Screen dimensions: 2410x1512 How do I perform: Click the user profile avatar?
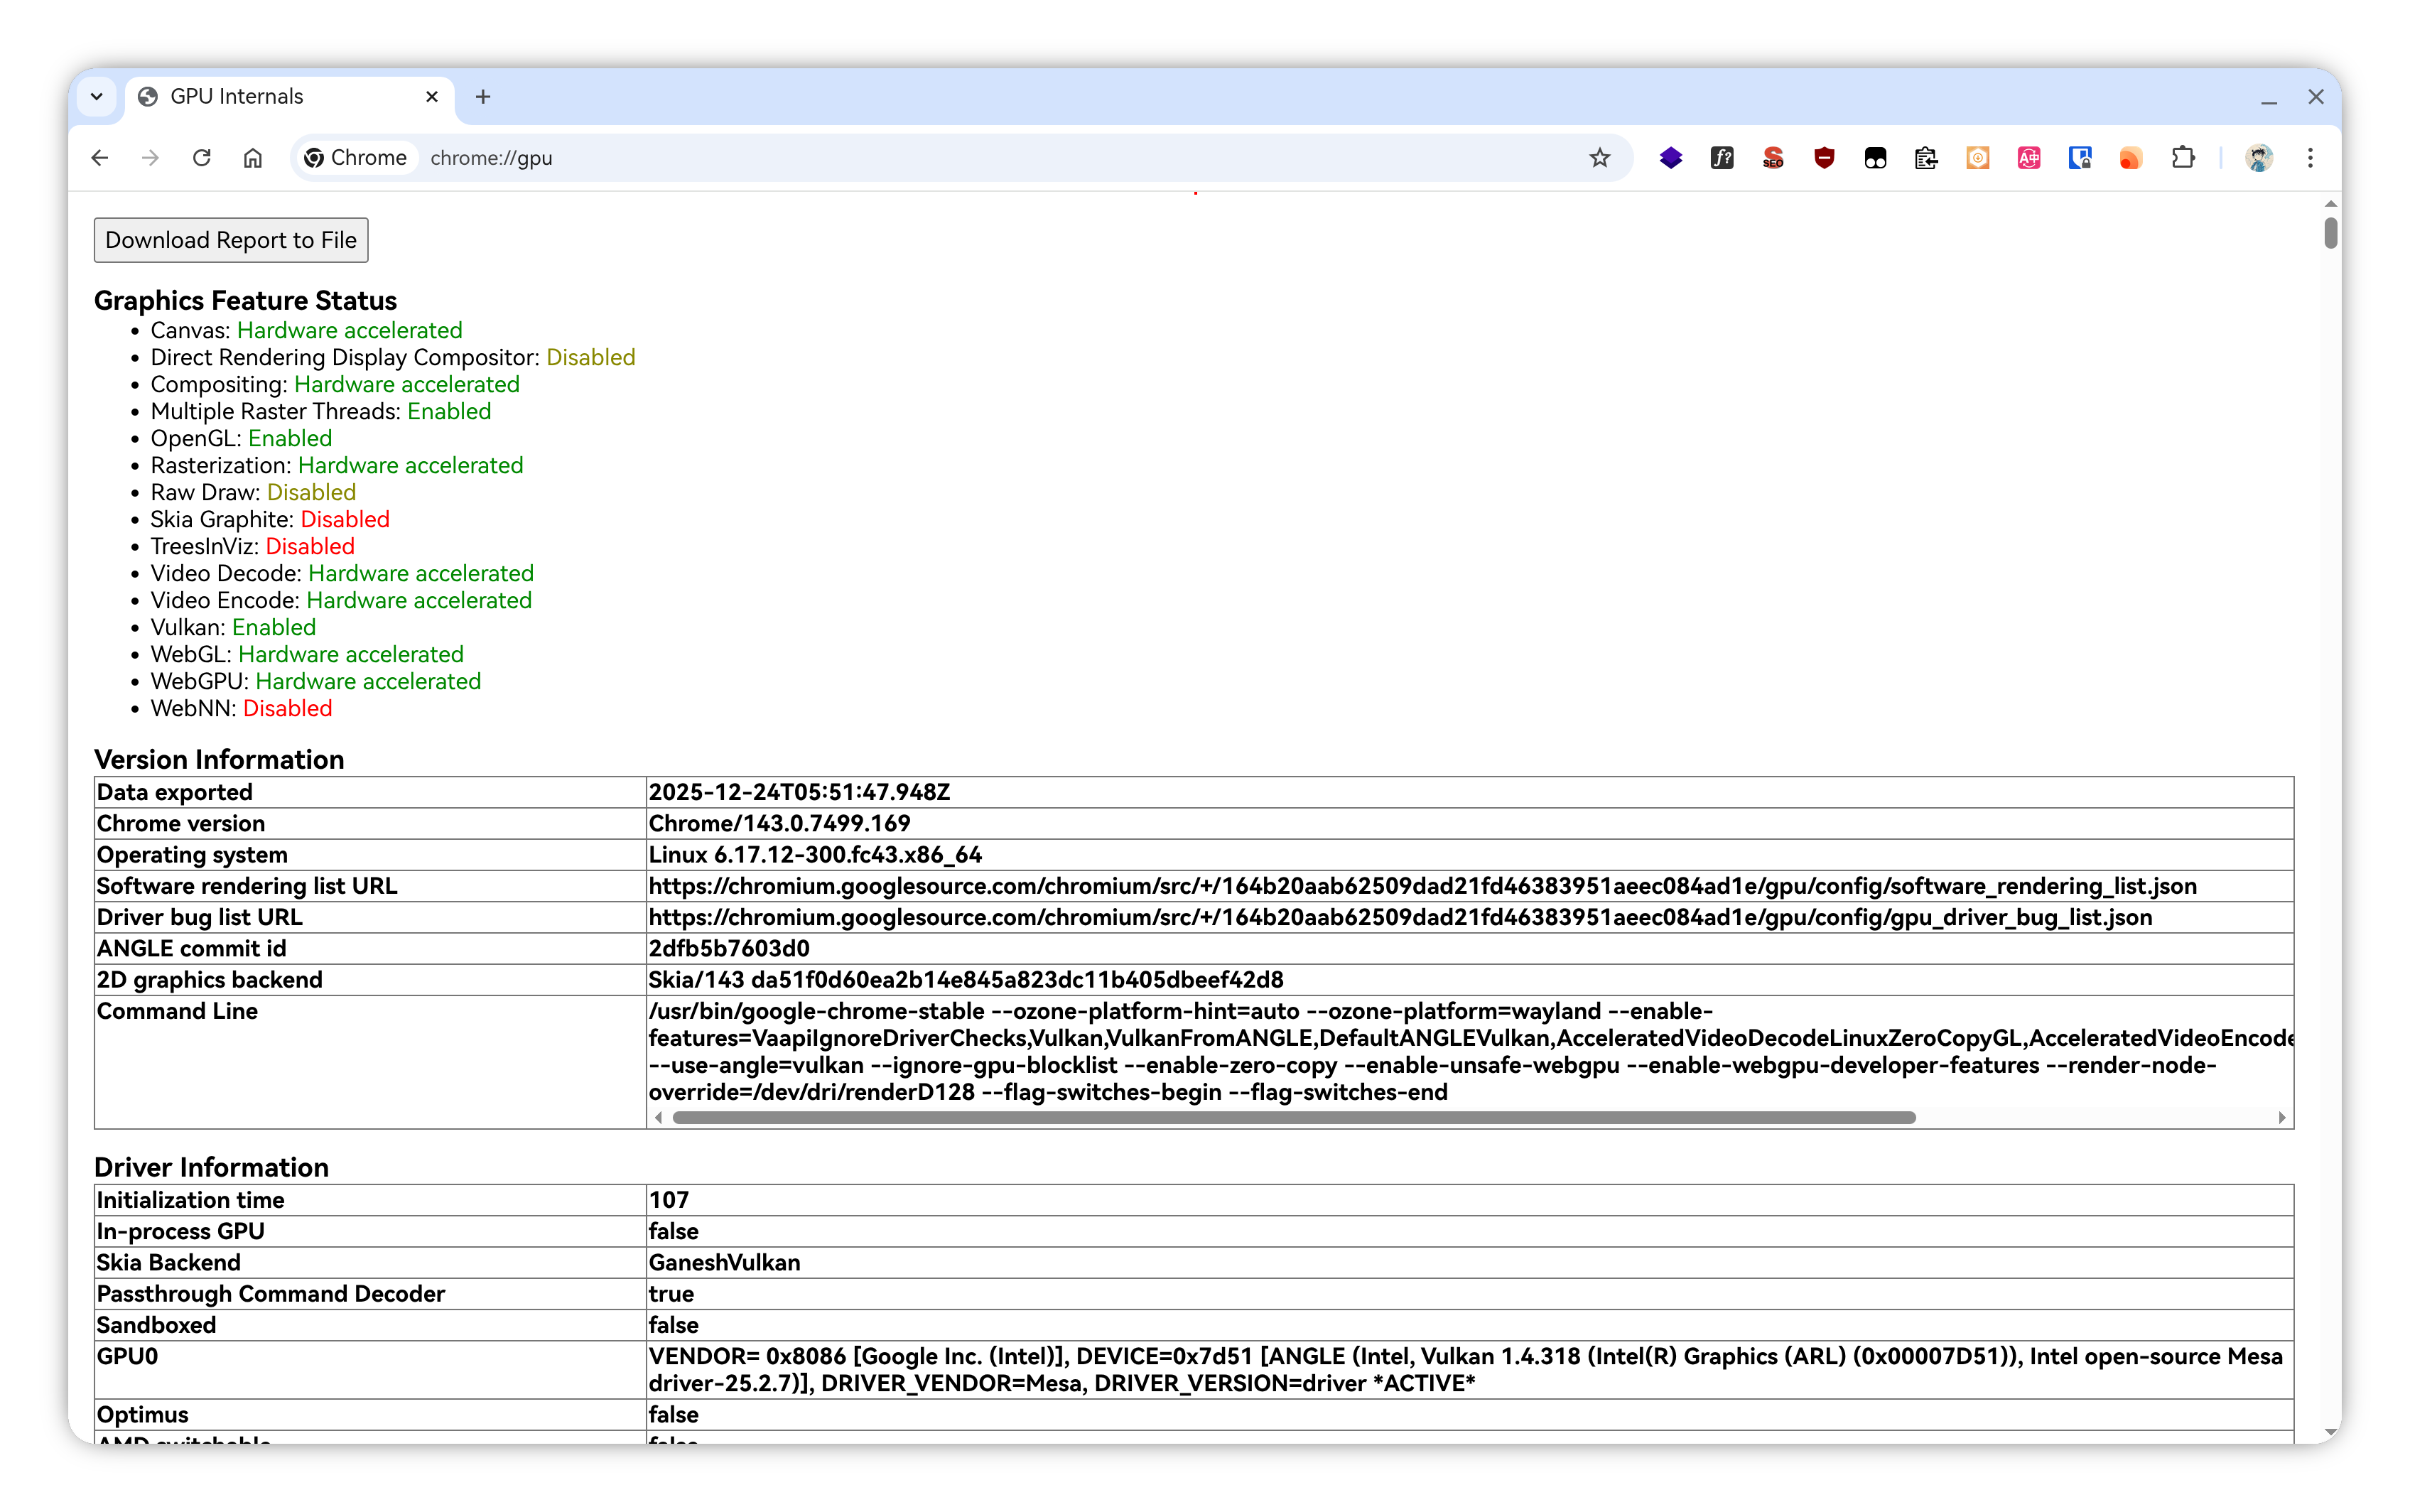2258,158
